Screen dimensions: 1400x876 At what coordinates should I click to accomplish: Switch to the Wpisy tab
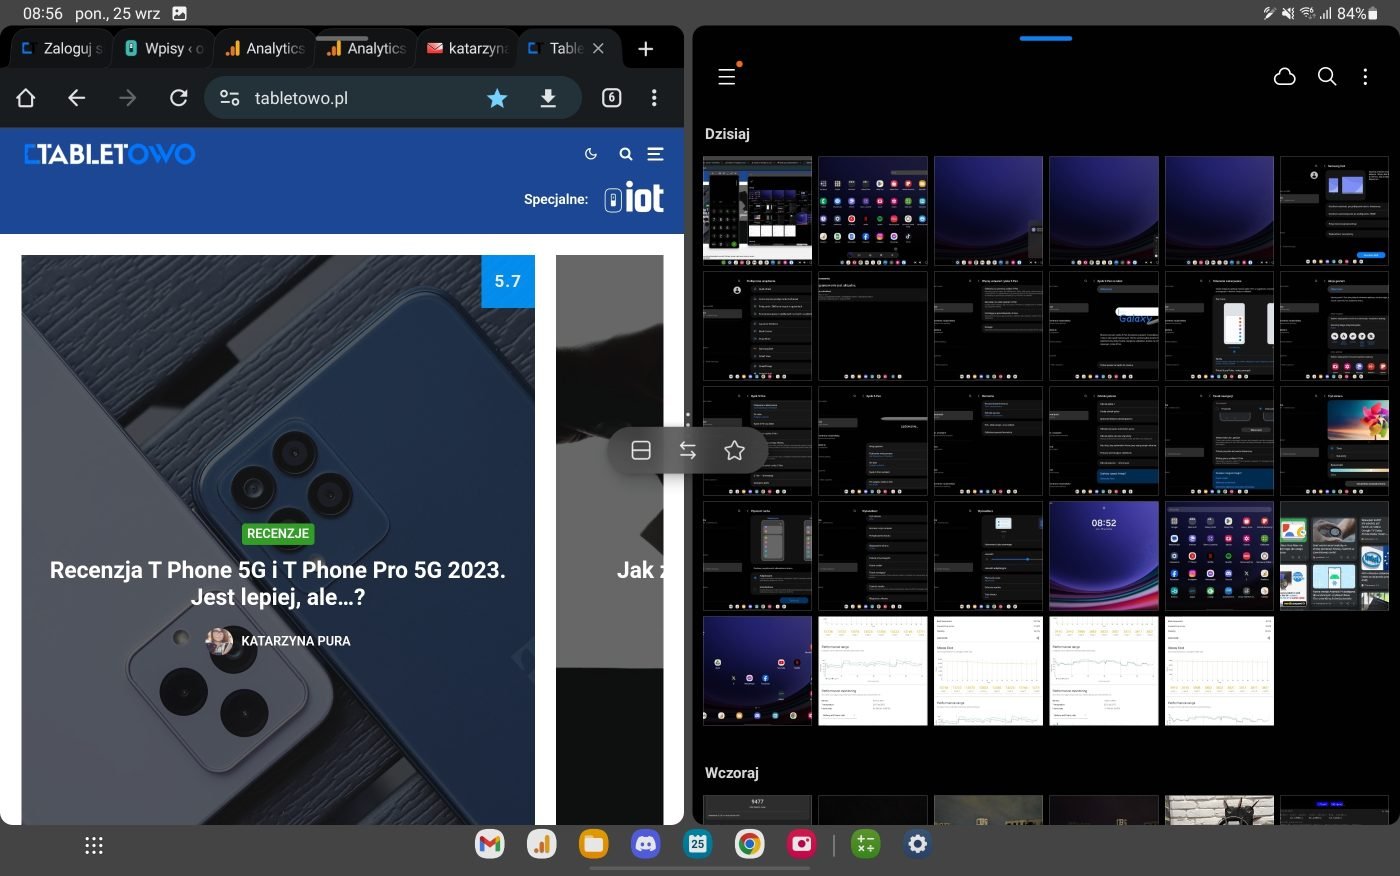(x=163, y=48)
